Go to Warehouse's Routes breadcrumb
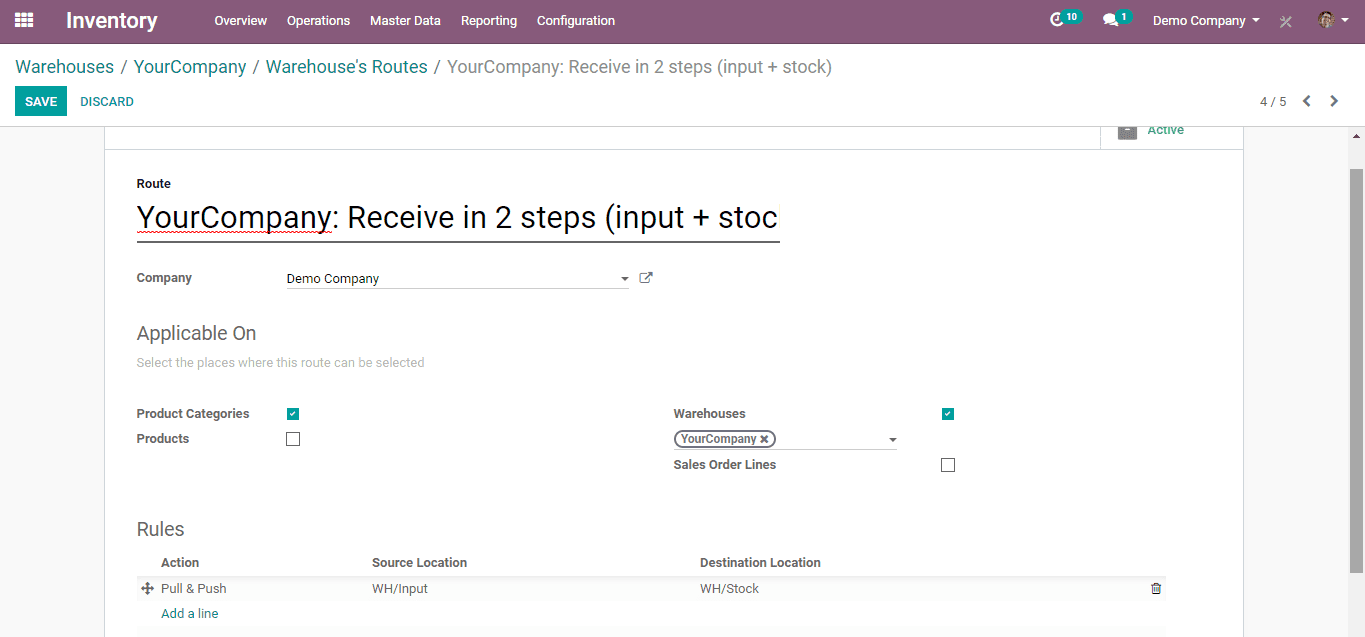This screenshot has height=637, width=1365. pos(347,67)
